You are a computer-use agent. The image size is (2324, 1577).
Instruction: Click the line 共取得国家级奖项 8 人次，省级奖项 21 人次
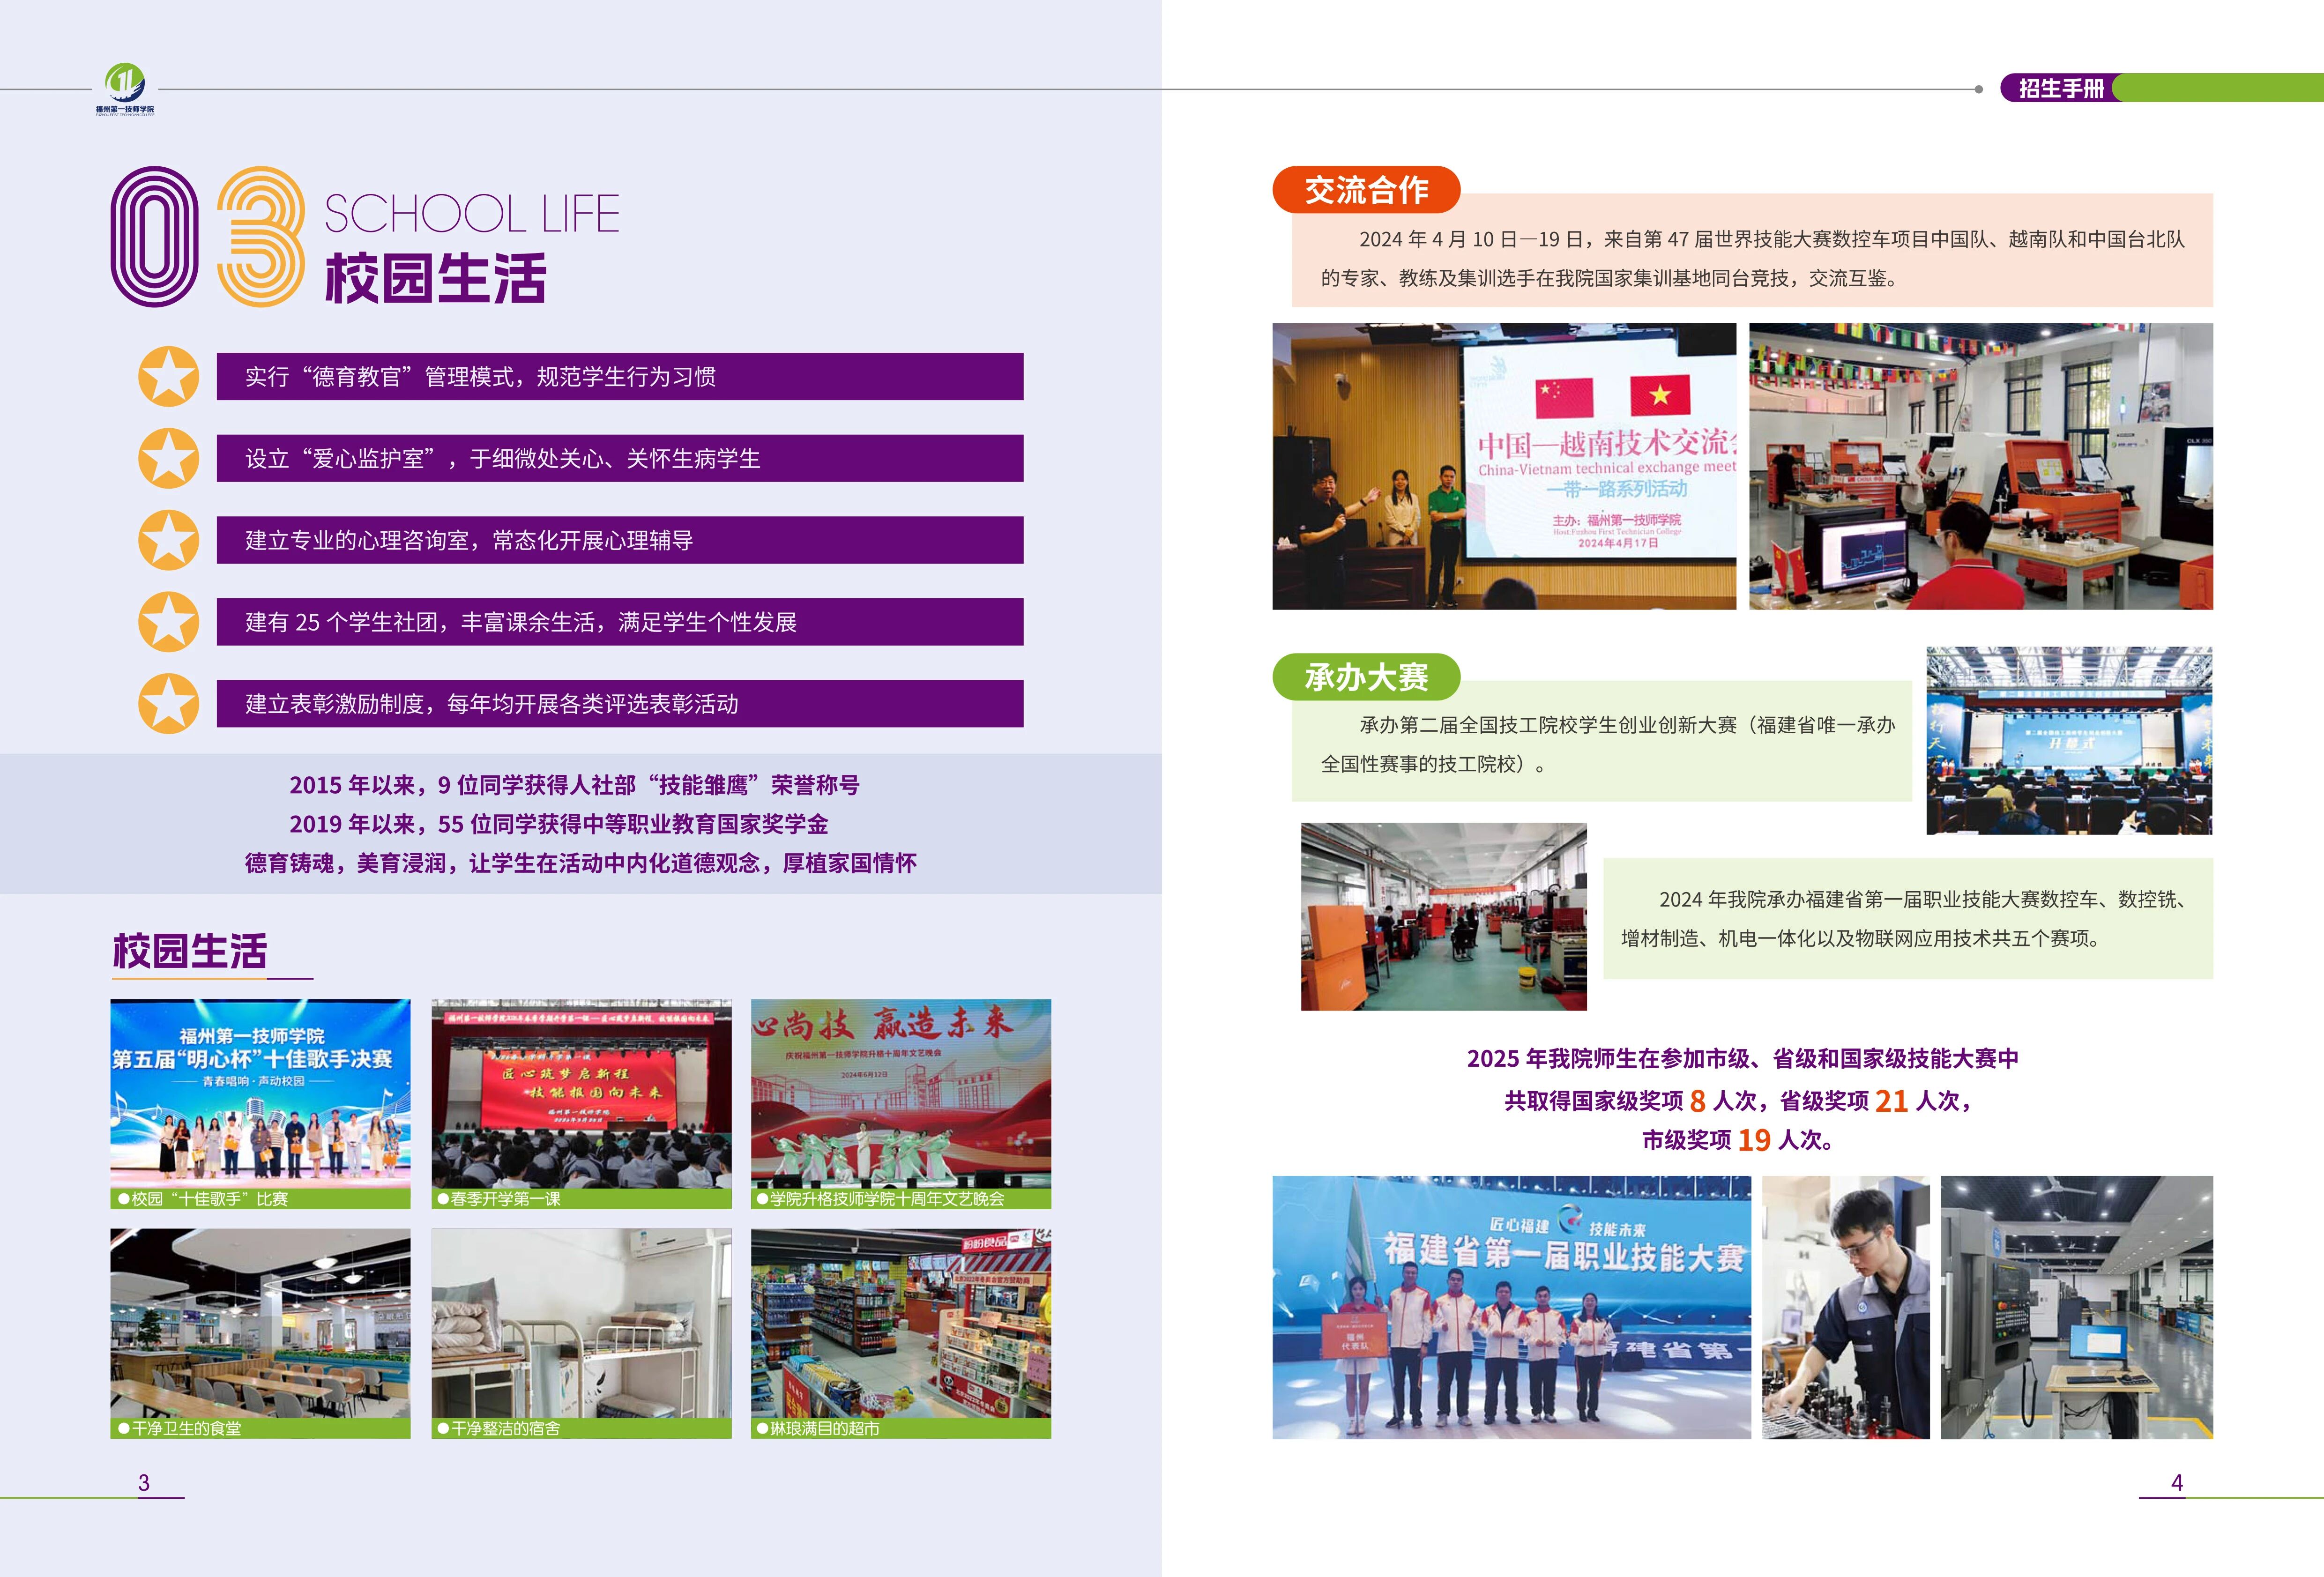[x=1738, y=1100]
